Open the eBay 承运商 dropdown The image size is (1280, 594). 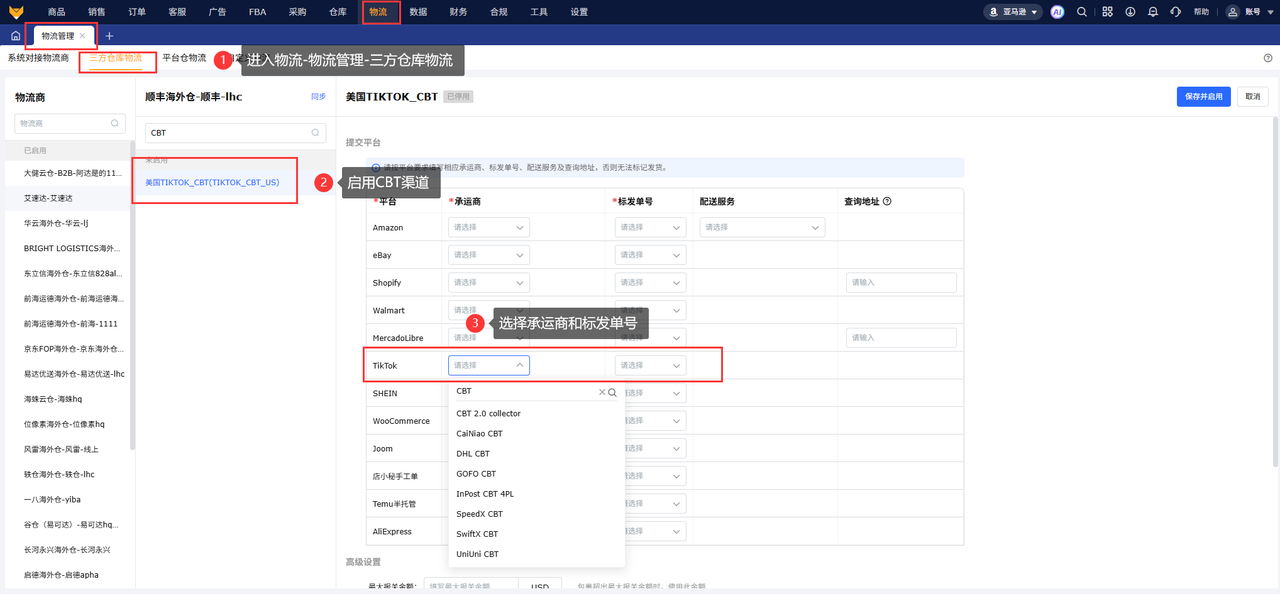pos(489,255)
